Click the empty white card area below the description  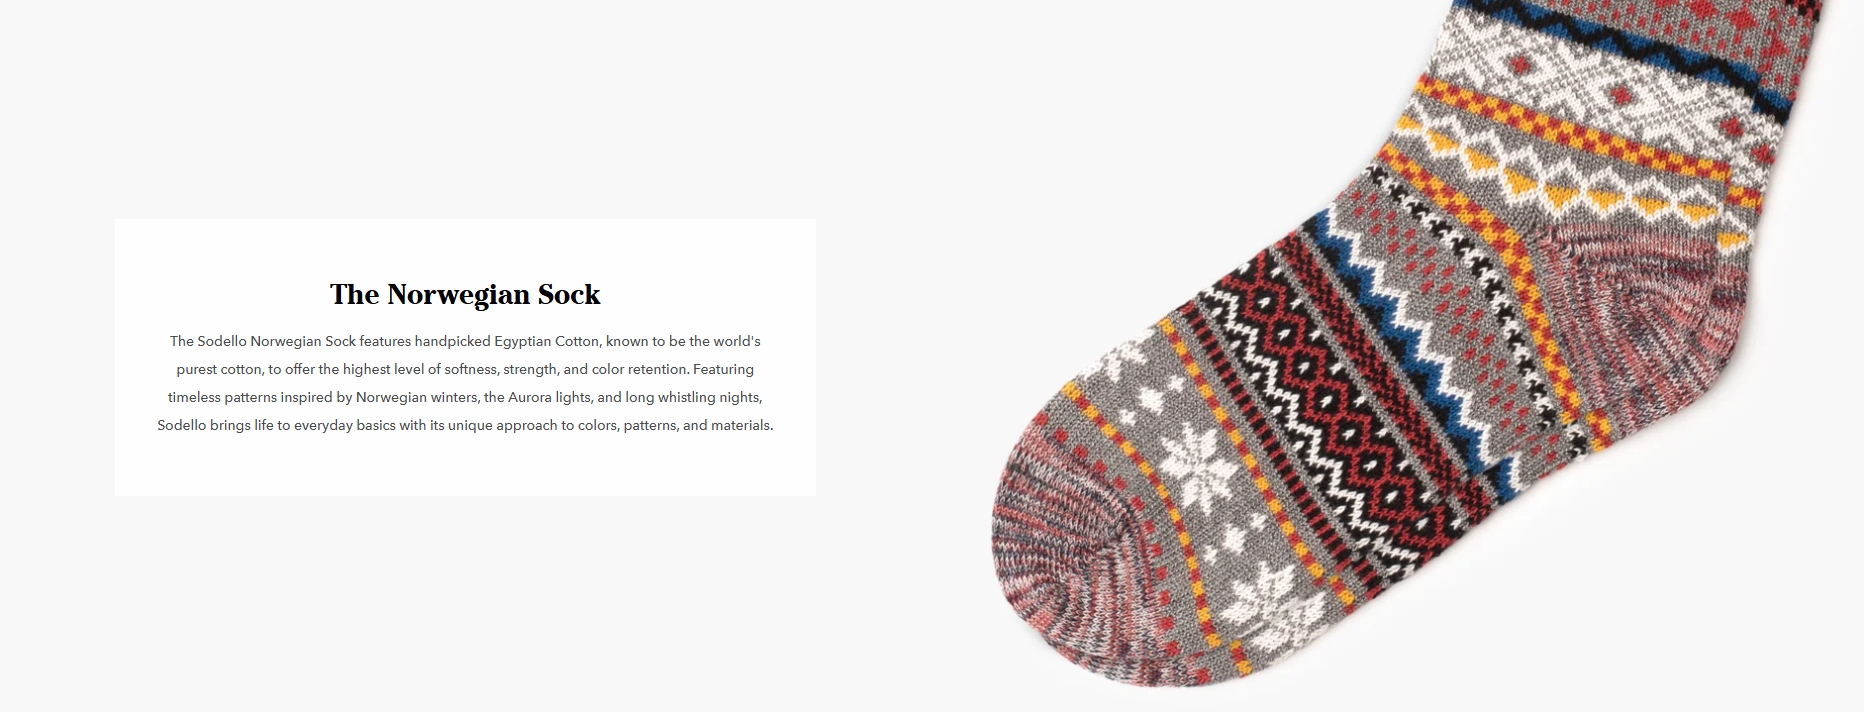click(465, 466)
